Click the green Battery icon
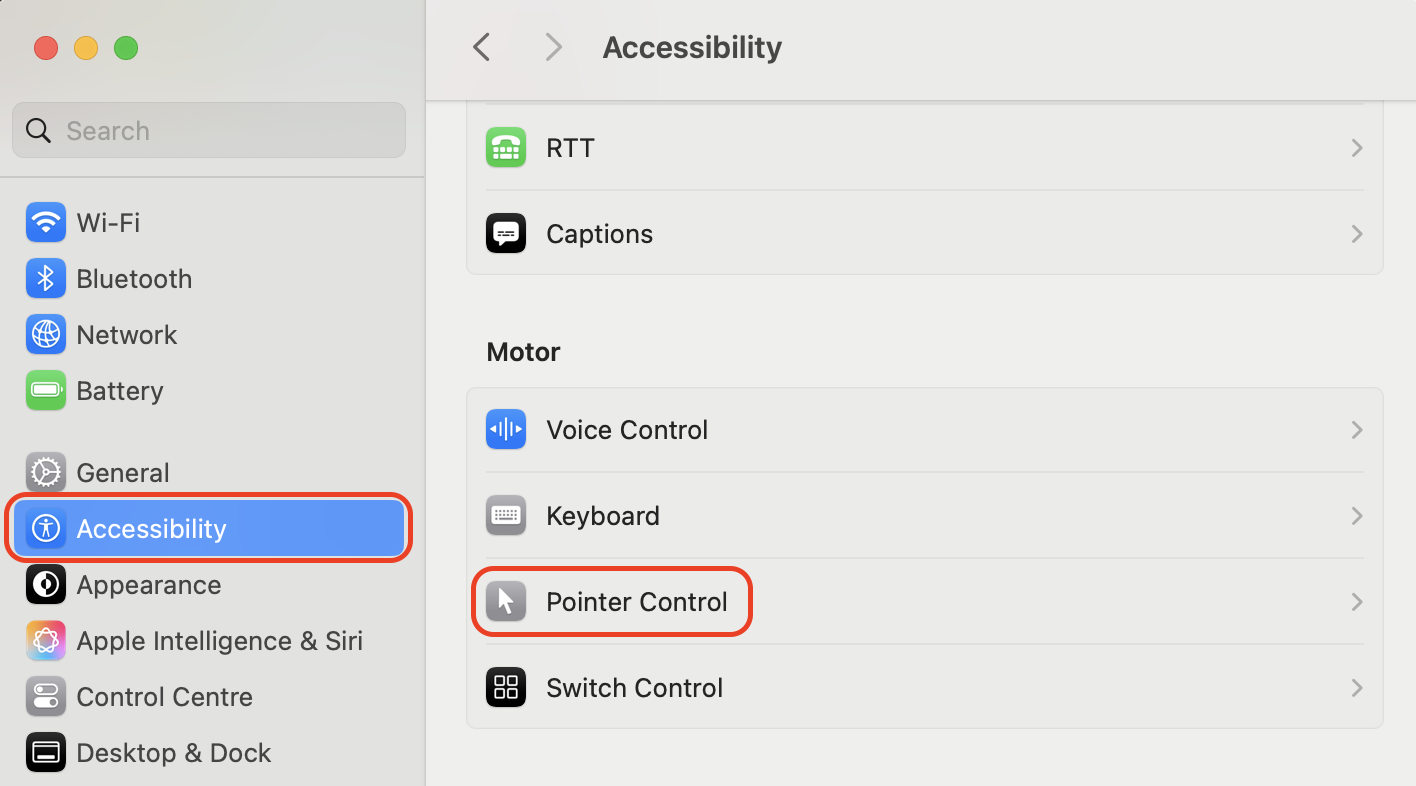The image size is (1416, 786). coord(44,390)
